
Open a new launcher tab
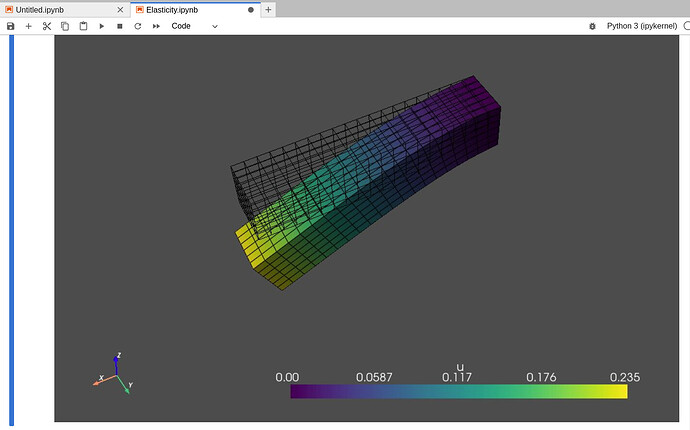(268, 10)
